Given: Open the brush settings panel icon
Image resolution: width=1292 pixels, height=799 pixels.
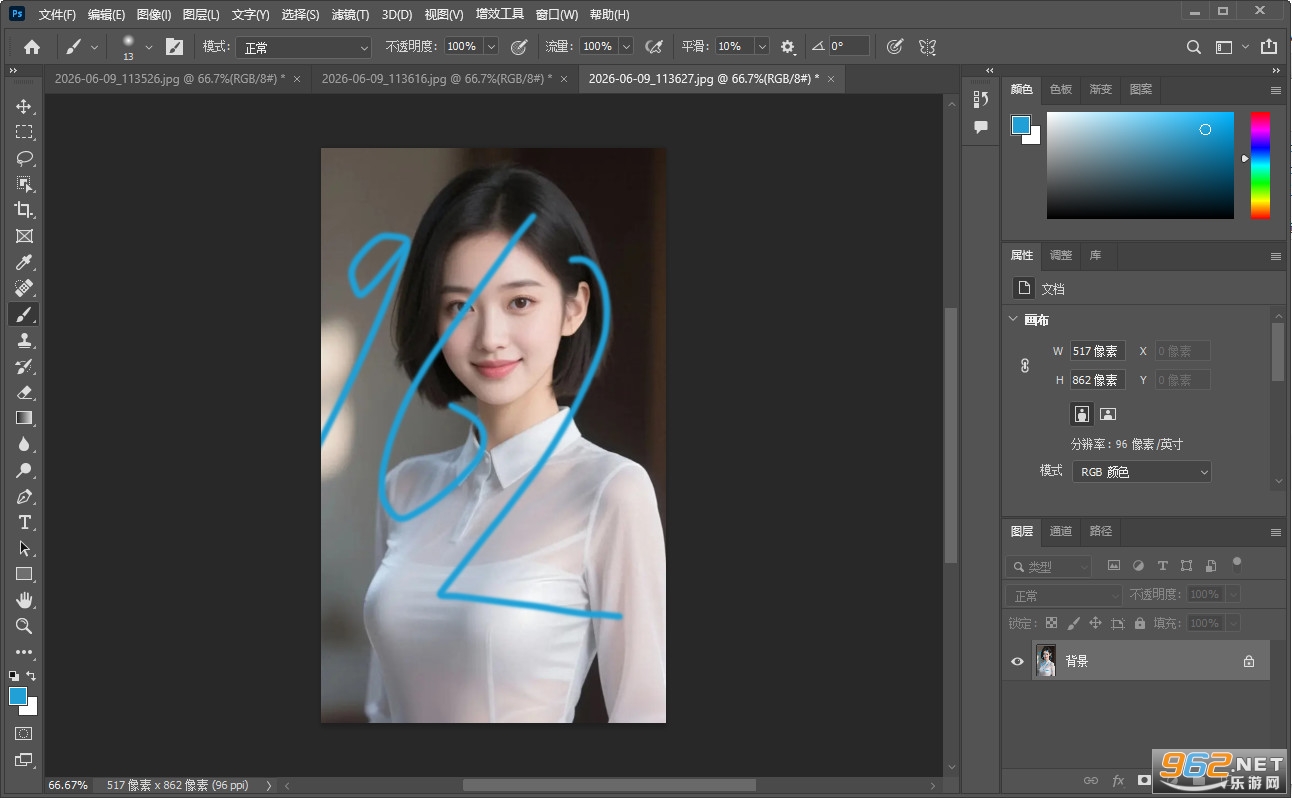Looking at the screenshot, I should [174, 46].
